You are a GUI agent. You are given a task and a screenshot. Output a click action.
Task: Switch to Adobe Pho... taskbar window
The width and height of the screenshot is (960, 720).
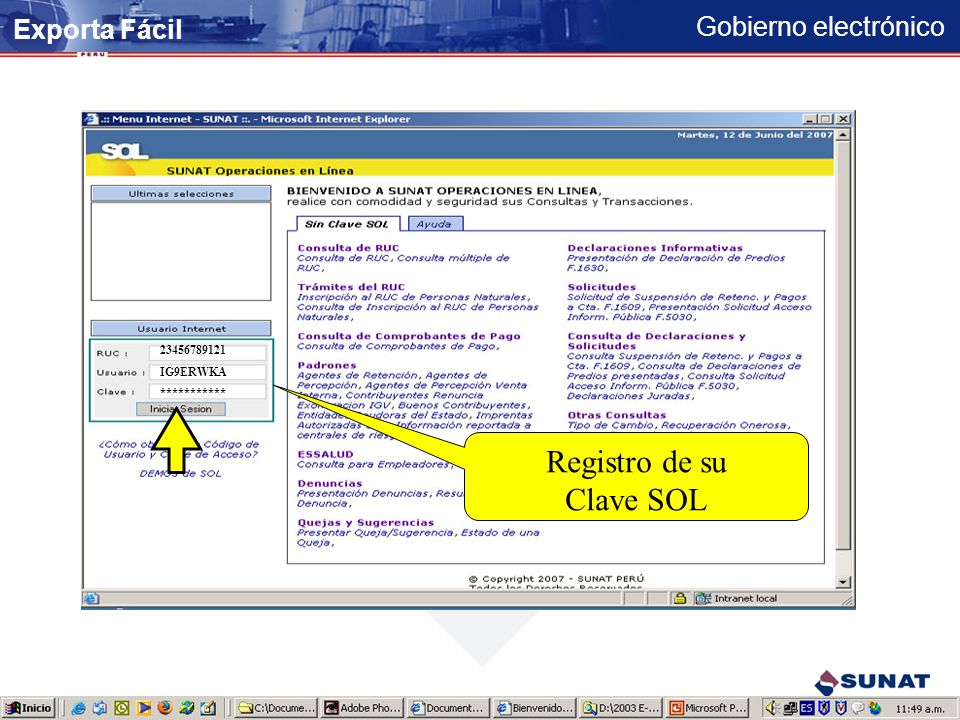(x=362, y=708)
